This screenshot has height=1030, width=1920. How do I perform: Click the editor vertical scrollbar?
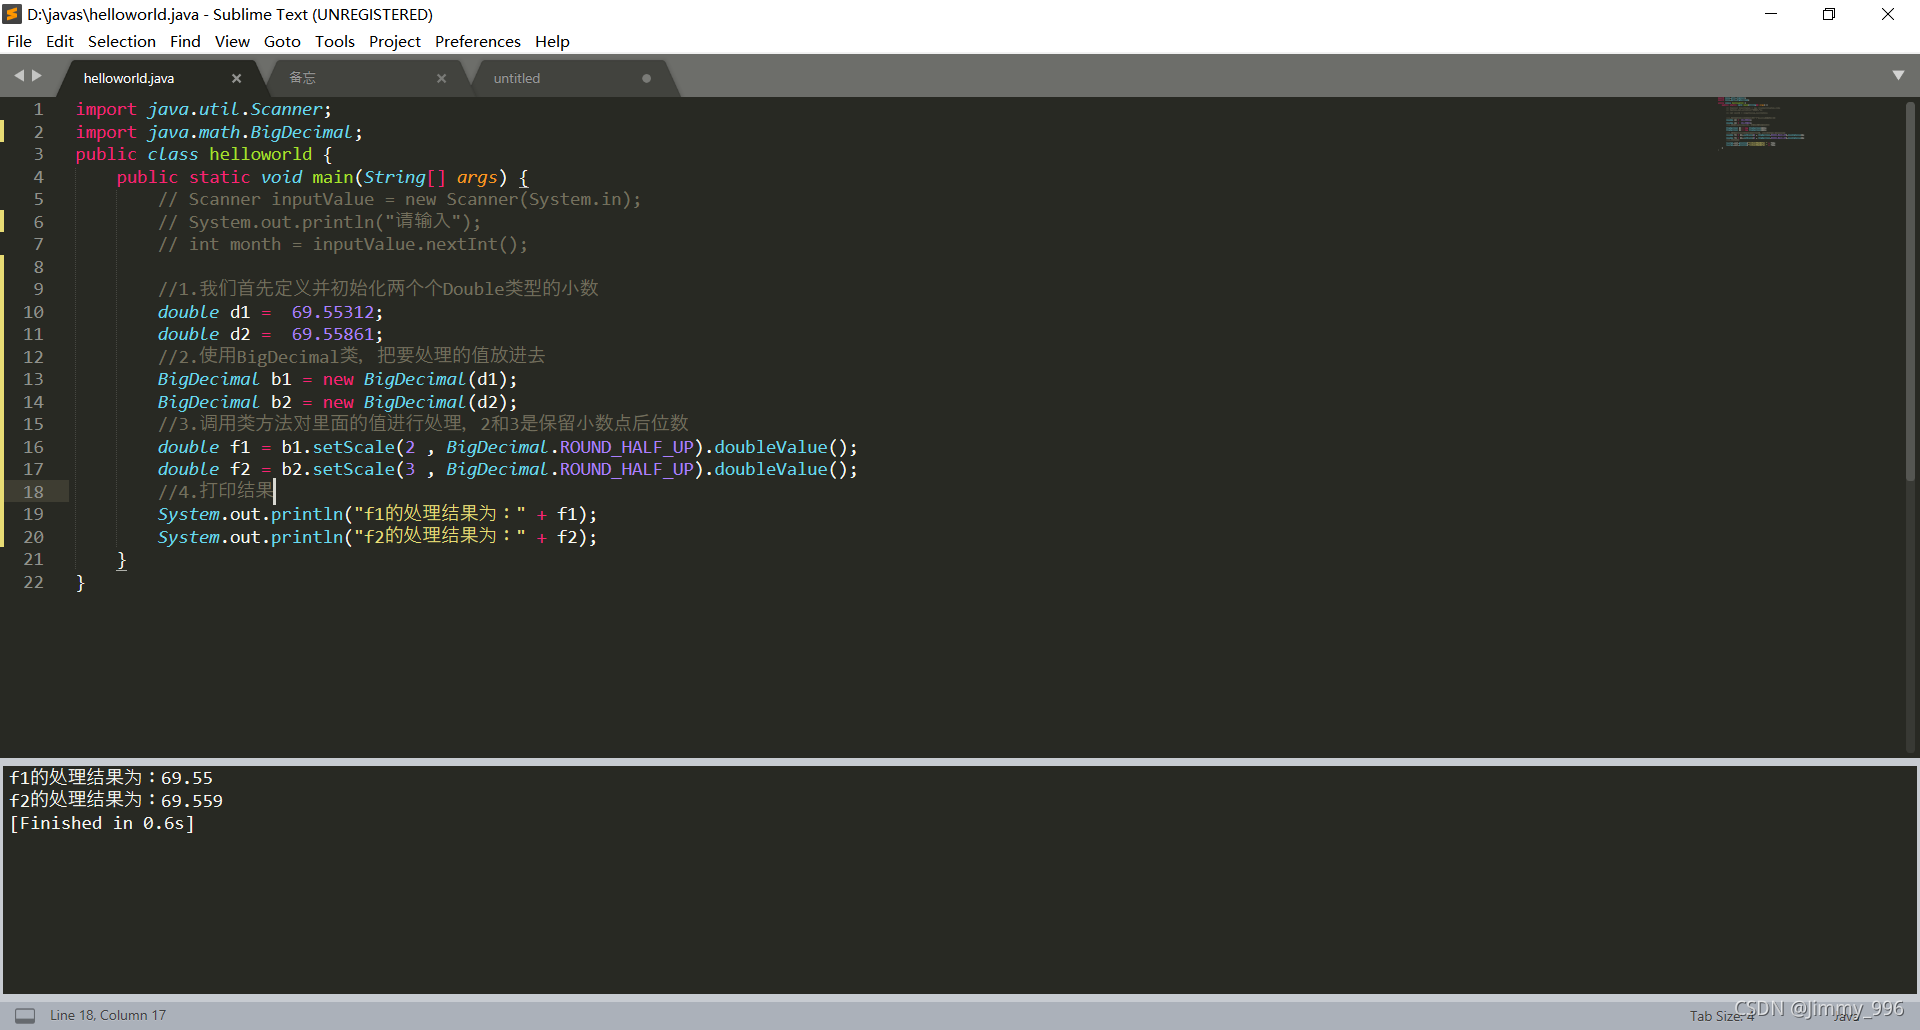1911,290
